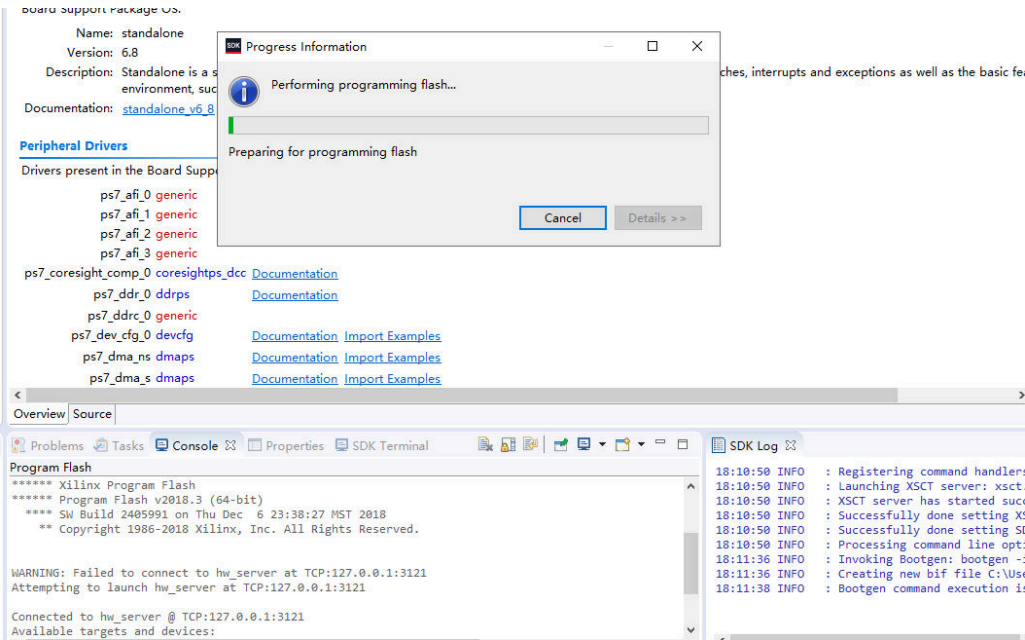The width and height of the screenshot is (1025, 640).
Task: Expand the Open Console dropdown arrow
Action: tap(640, 445)
